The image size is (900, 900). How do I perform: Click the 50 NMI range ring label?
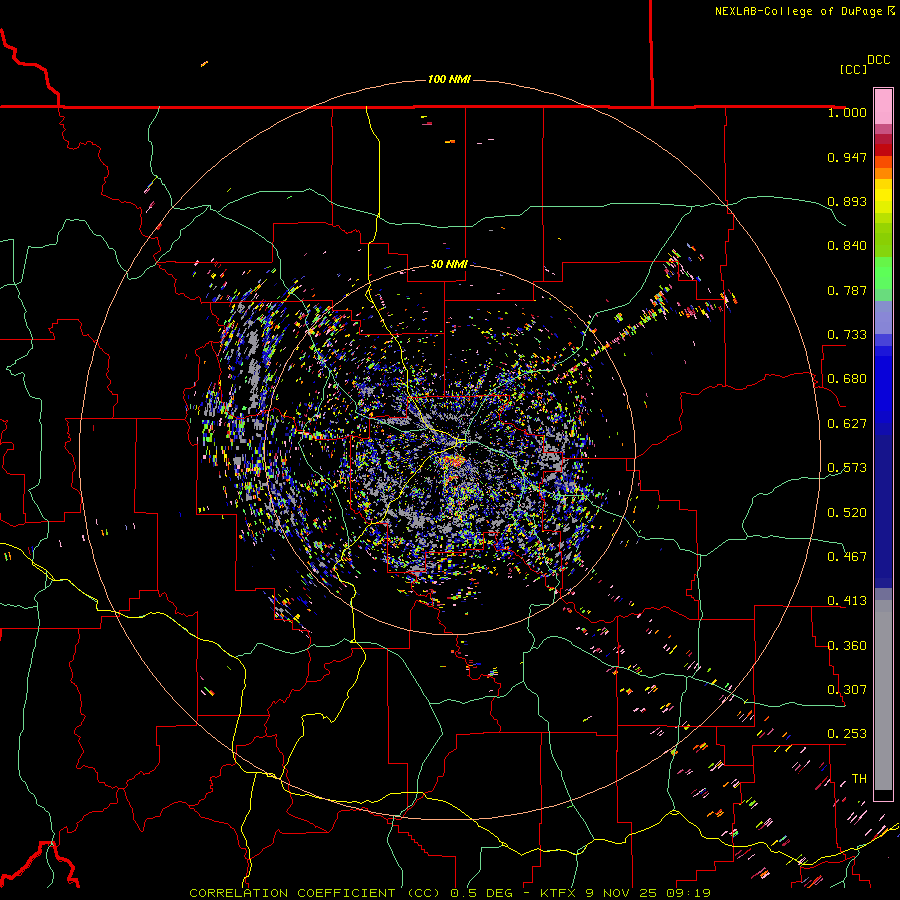pos(449,264)
